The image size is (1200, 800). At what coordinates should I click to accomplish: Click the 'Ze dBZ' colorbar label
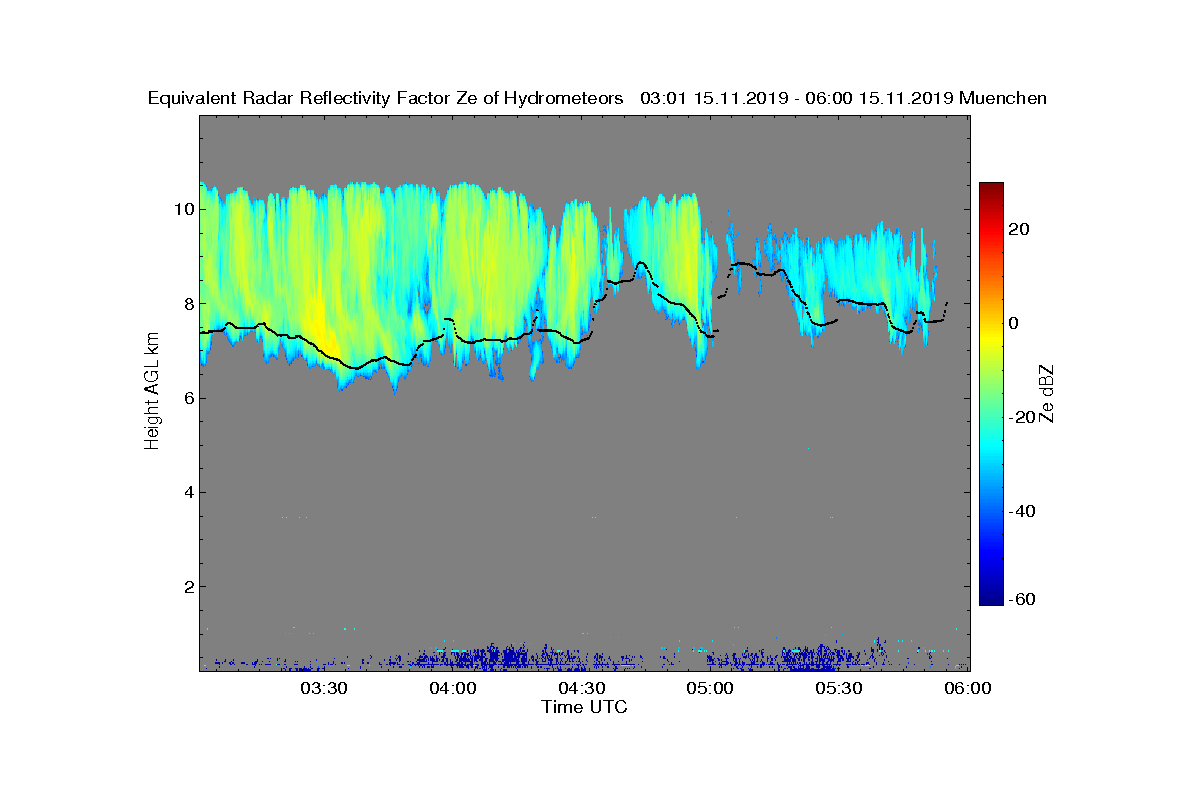(x=1049, y=394)
